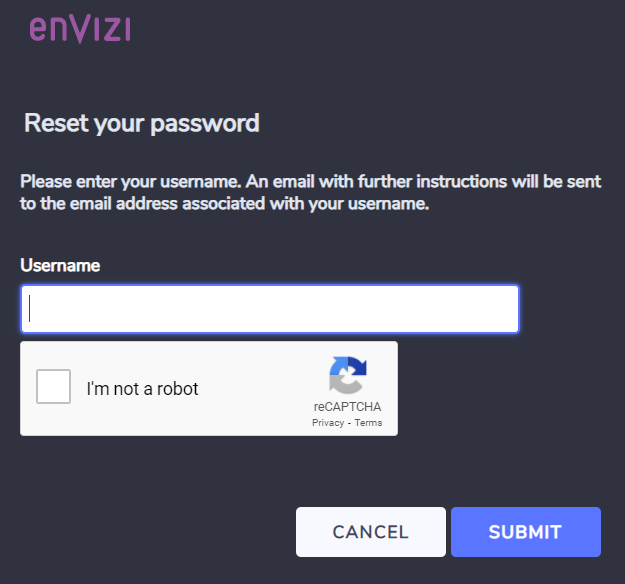Click the "I'm not a robot" label text

pyautogui.click(x=142, y=389)
